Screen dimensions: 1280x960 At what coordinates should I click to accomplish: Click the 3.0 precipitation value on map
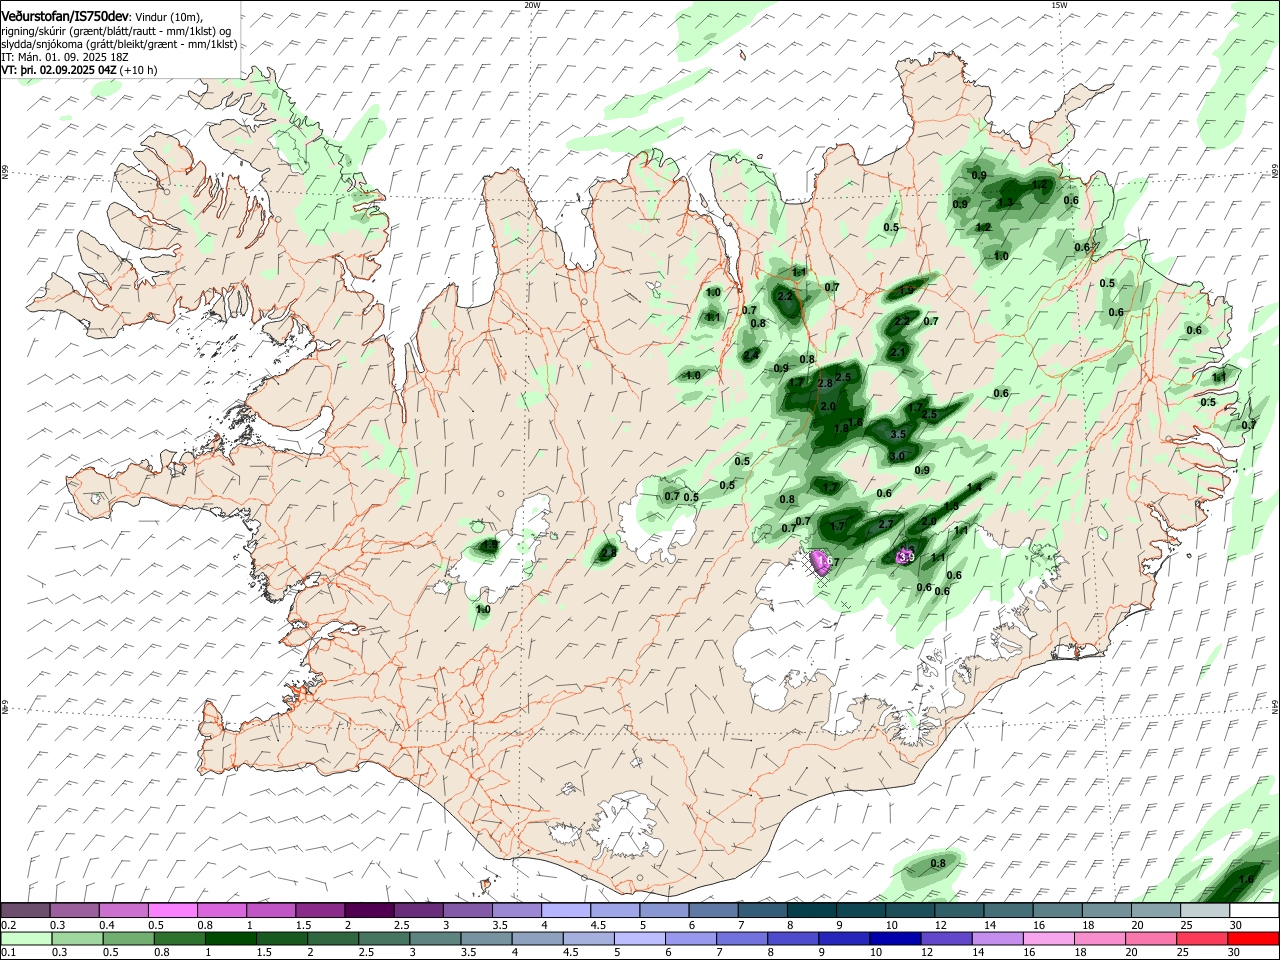pyautogui.click(x=897, y=456)
